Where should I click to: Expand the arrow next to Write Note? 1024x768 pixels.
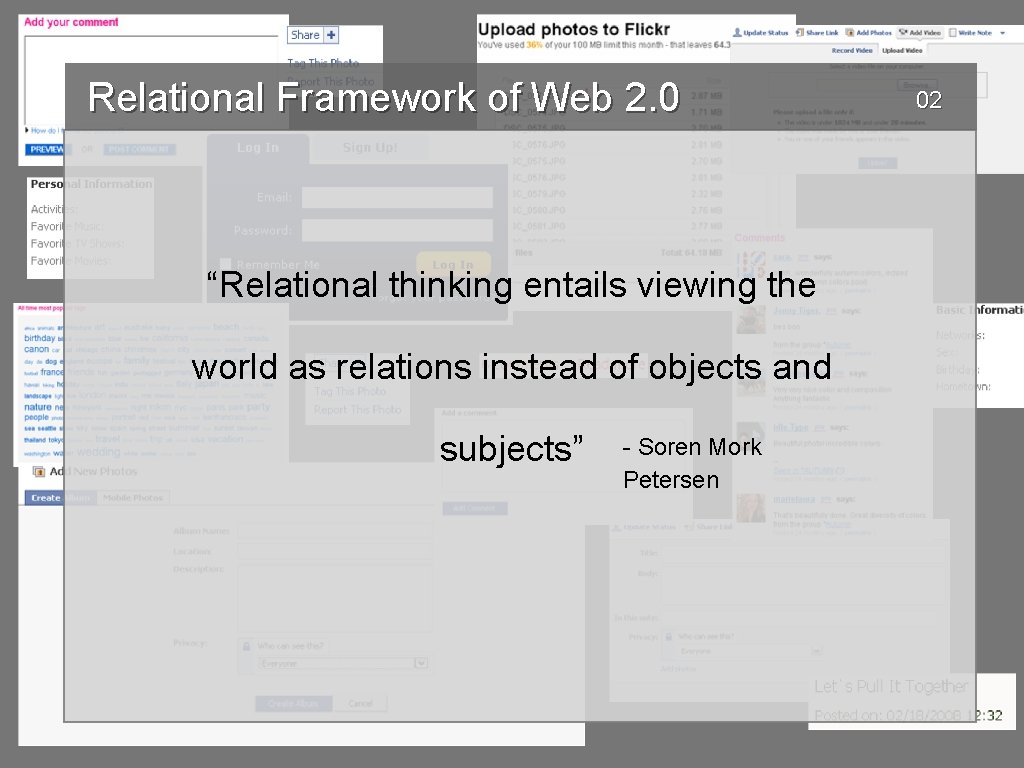(x=1000, y=33)
